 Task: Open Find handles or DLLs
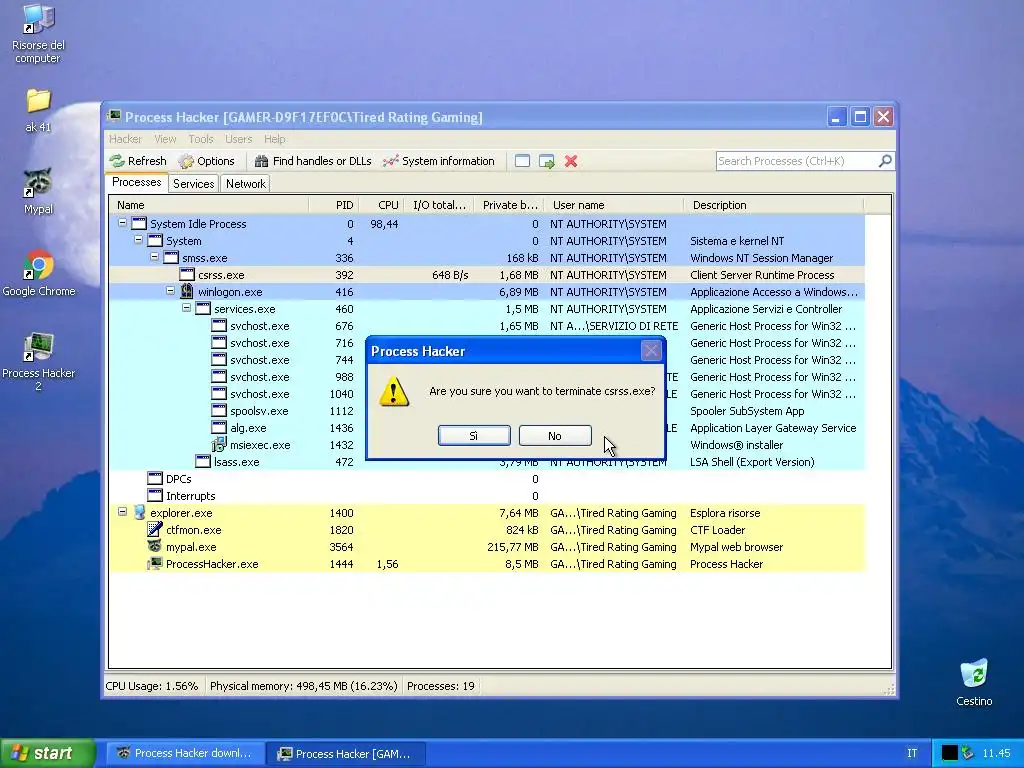click(x=313, y=161)
